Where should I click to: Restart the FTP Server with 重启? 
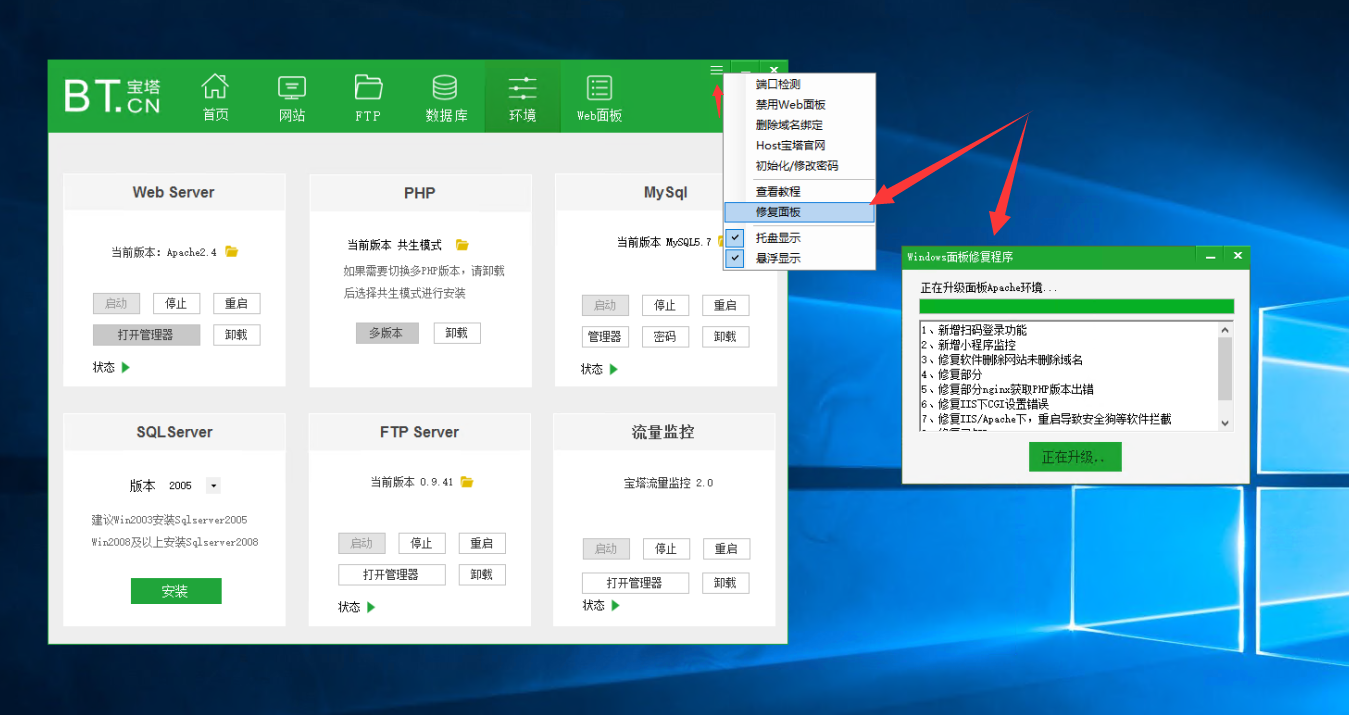(x=482, y=543)
